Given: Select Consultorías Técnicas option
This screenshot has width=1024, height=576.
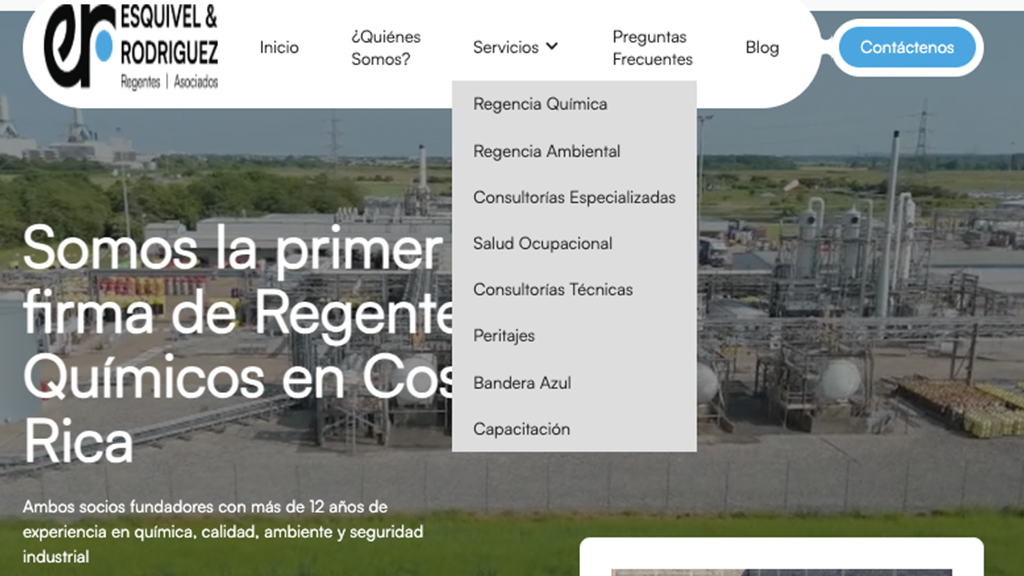Looking at the screenshot, I should click(552, 289).
